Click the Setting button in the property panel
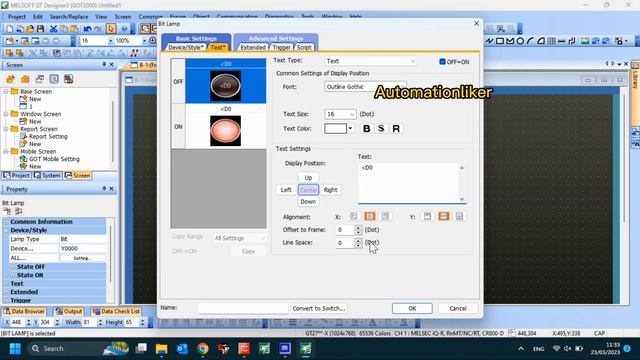The width and height of the screenshot is (640, 360). pyautogui.click(x=82, y=258)
